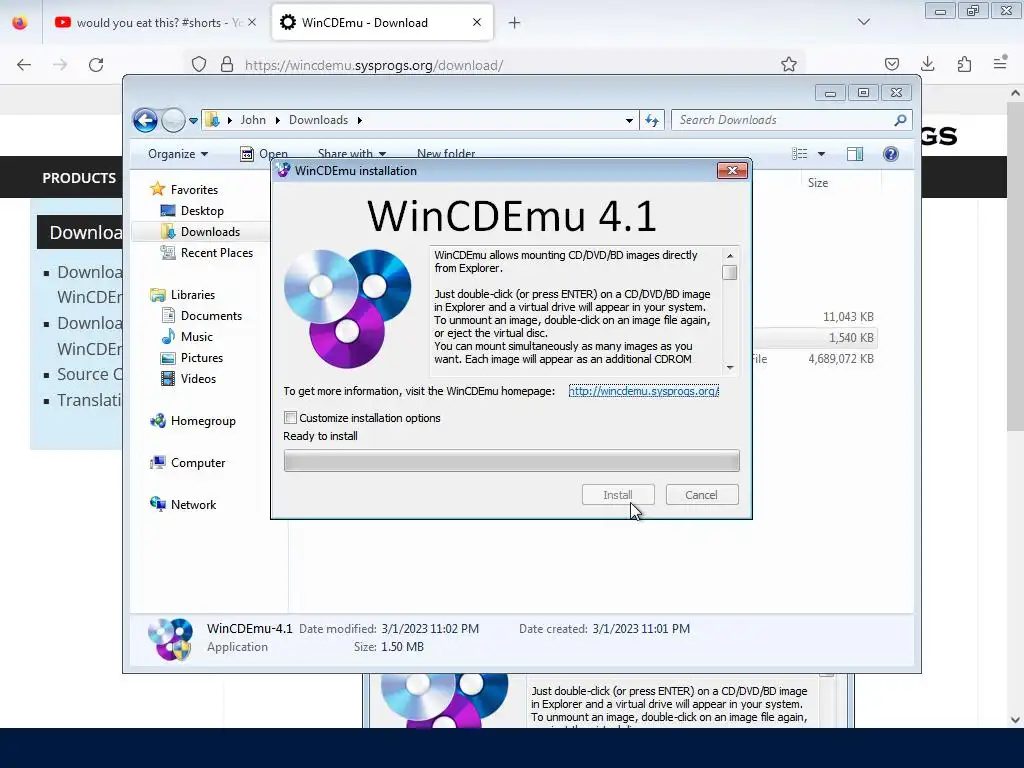Screen dimensions: 1024x768
Task: Click the site security padlock icon
Action: point(227,64)
